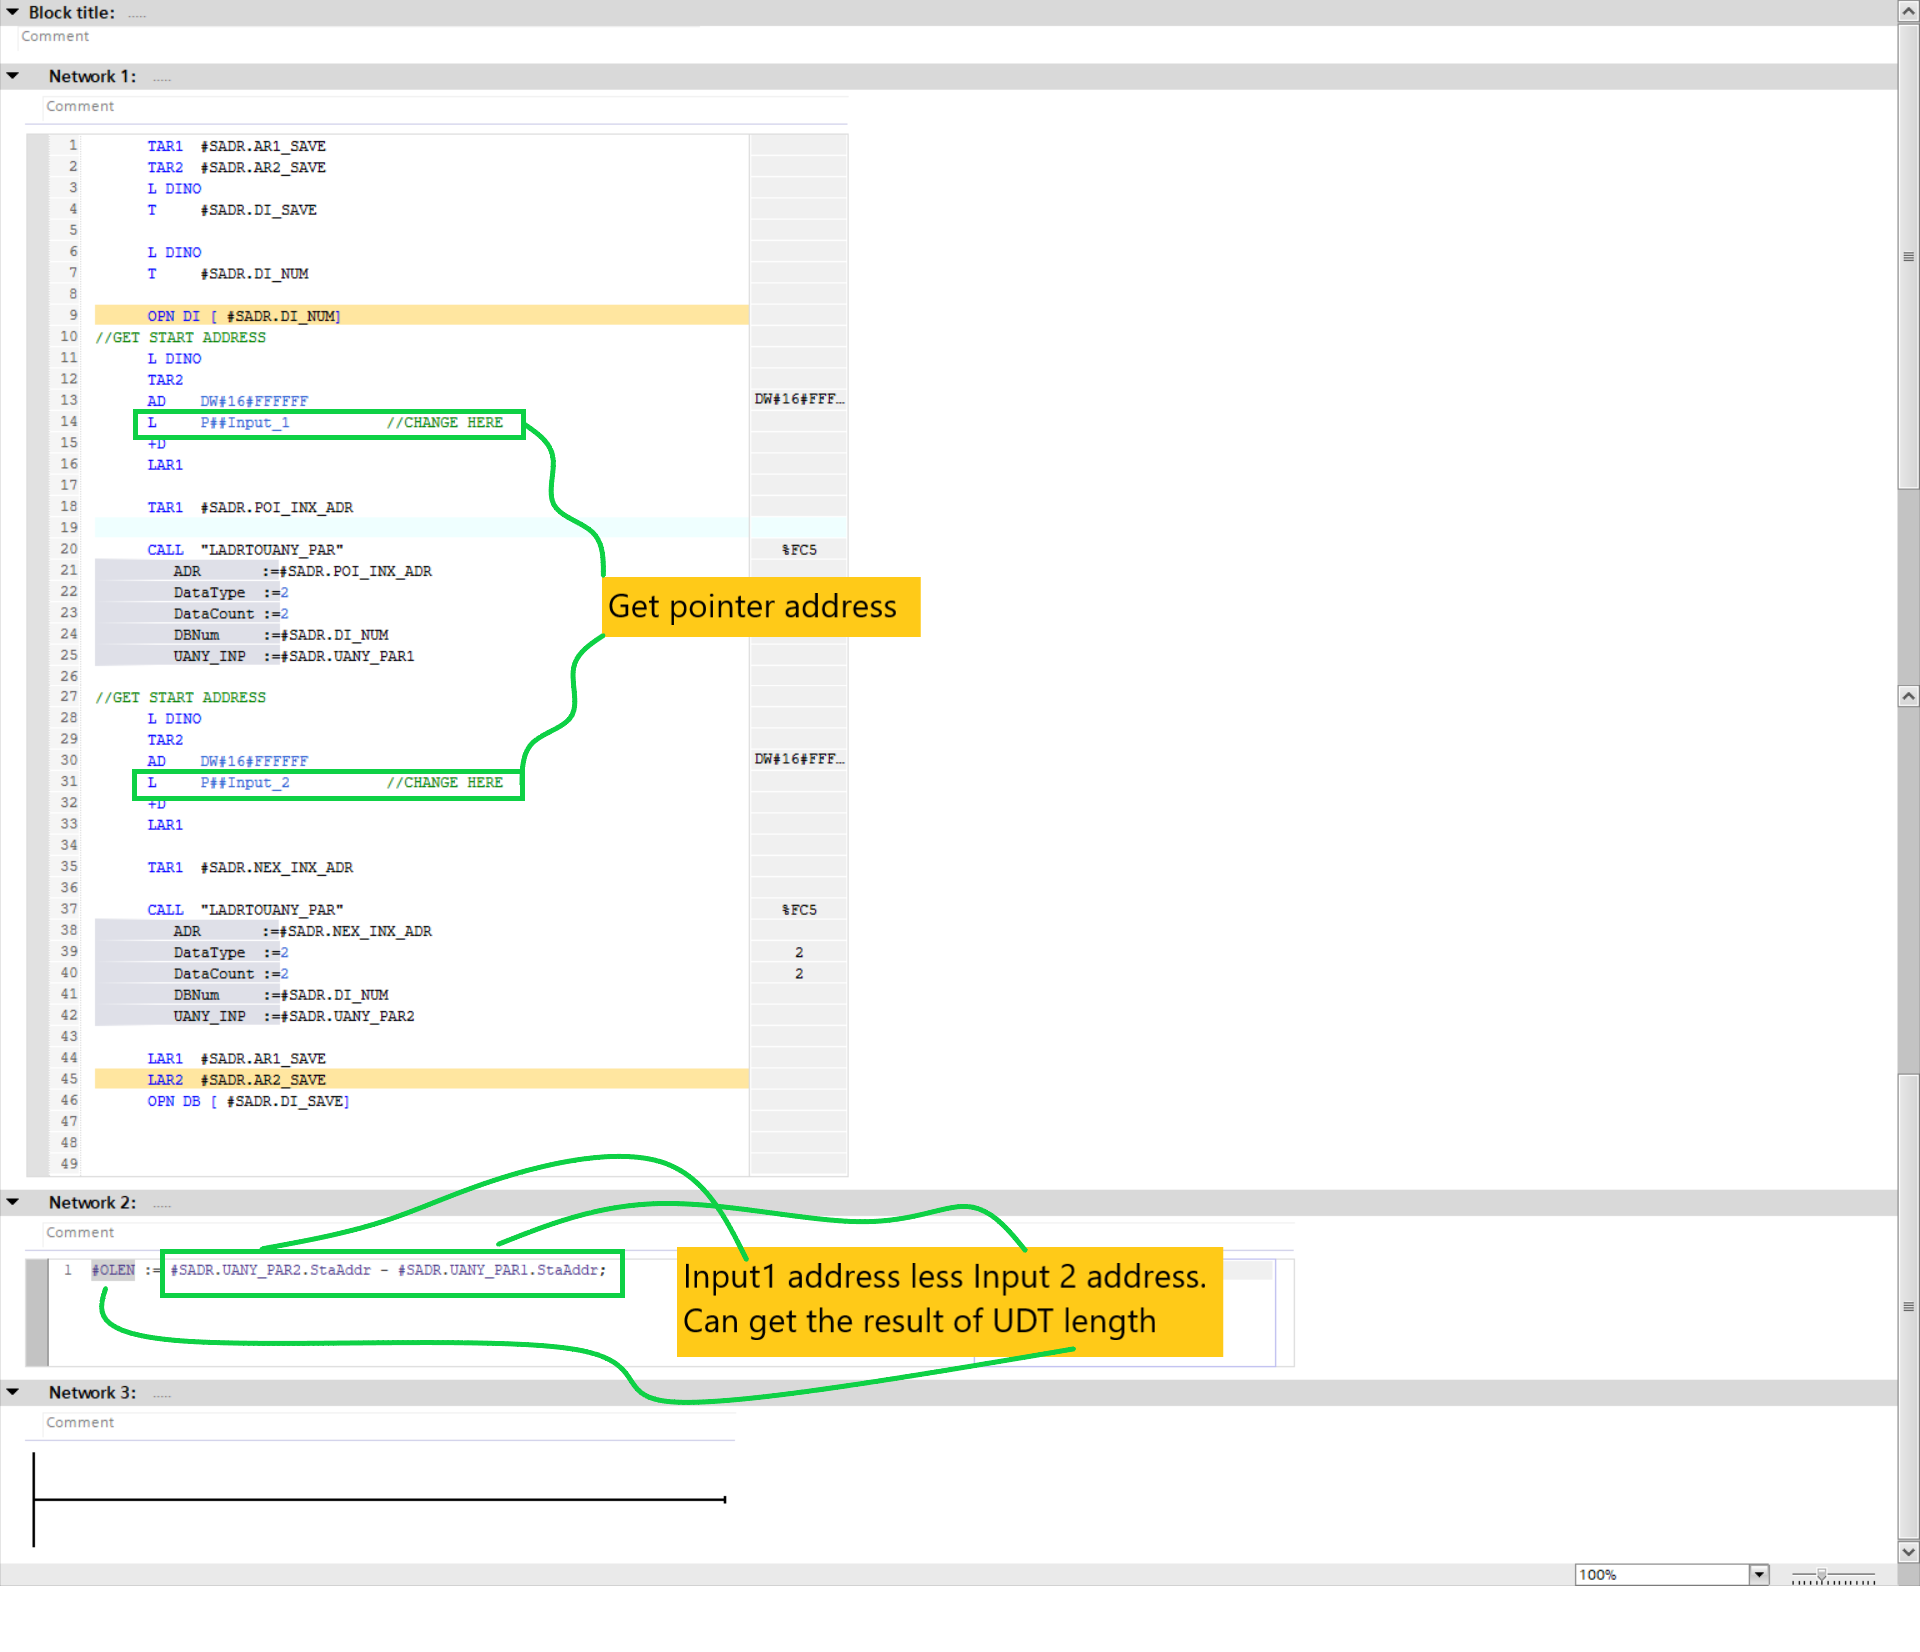
Task: Click the scroll down arrow at bottom right
Action: click(1908, 1552)
